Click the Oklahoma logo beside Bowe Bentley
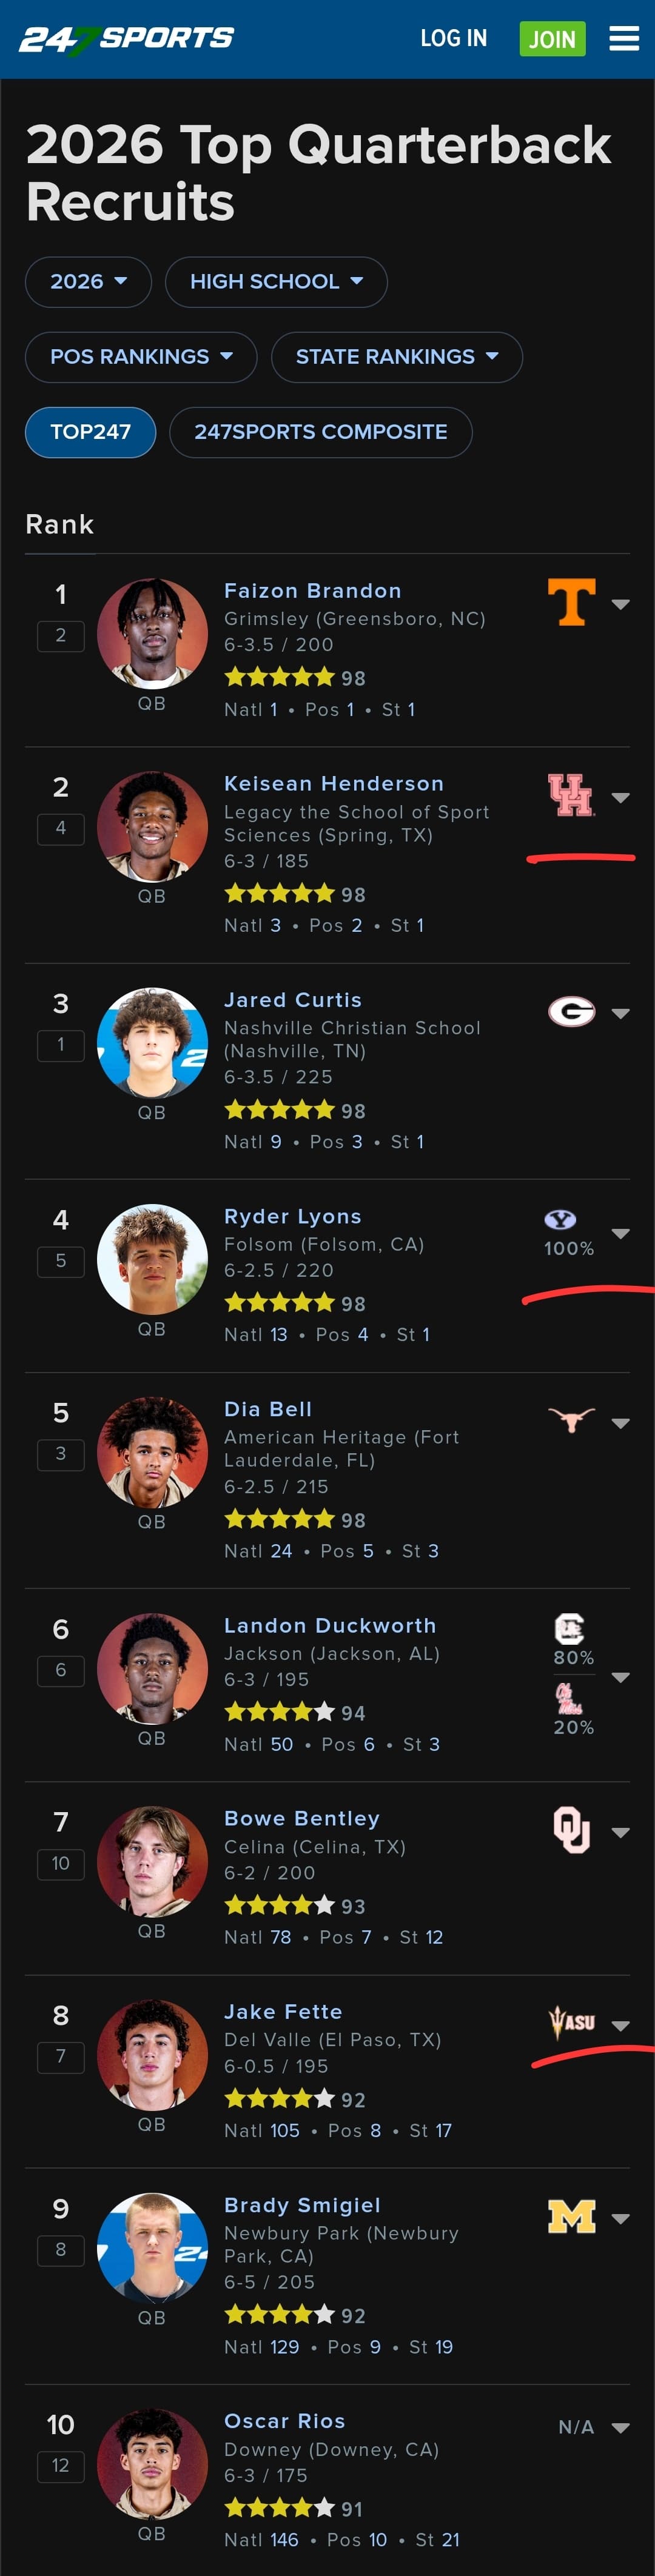This screenshot has height=2576, width=655. coord(571,1830)
